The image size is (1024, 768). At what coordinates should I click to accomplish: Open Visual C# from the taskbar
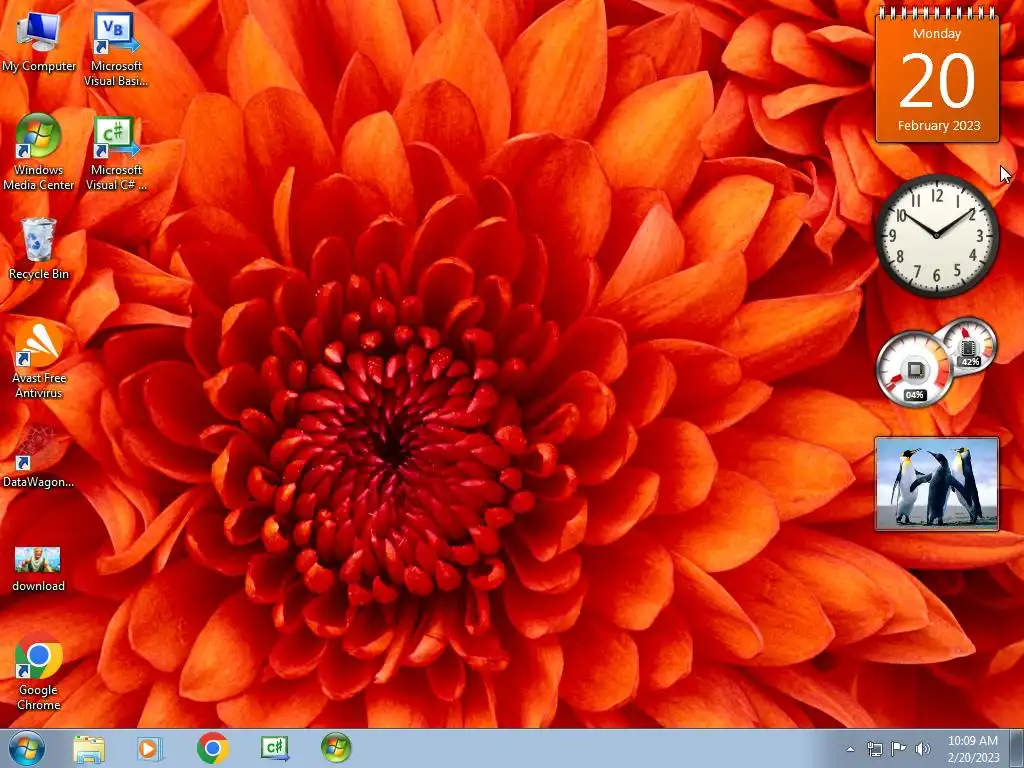pyautogui.click(x=275, y=748)
